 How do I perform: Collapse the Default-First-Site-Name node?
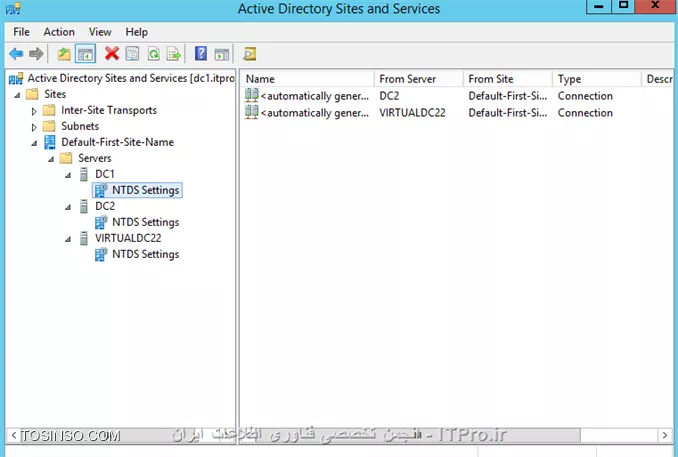click(34, 143)
